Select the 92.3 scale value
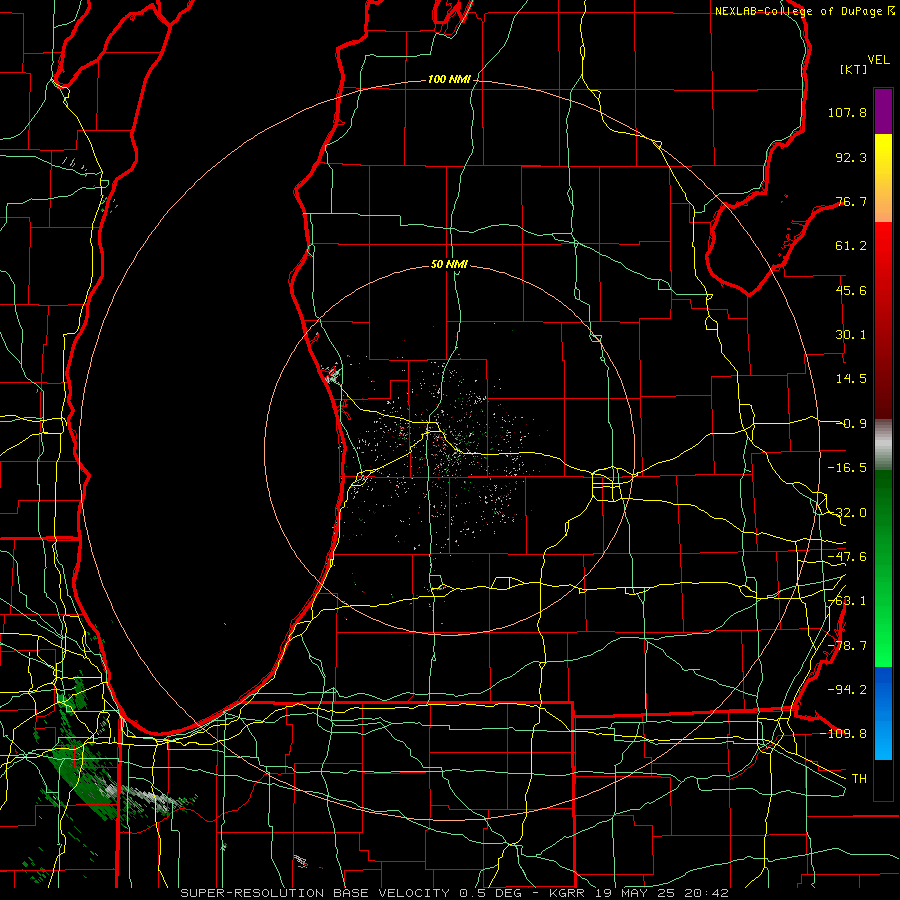The height and width of the screenshot is (900, 900). pos(851,157)
